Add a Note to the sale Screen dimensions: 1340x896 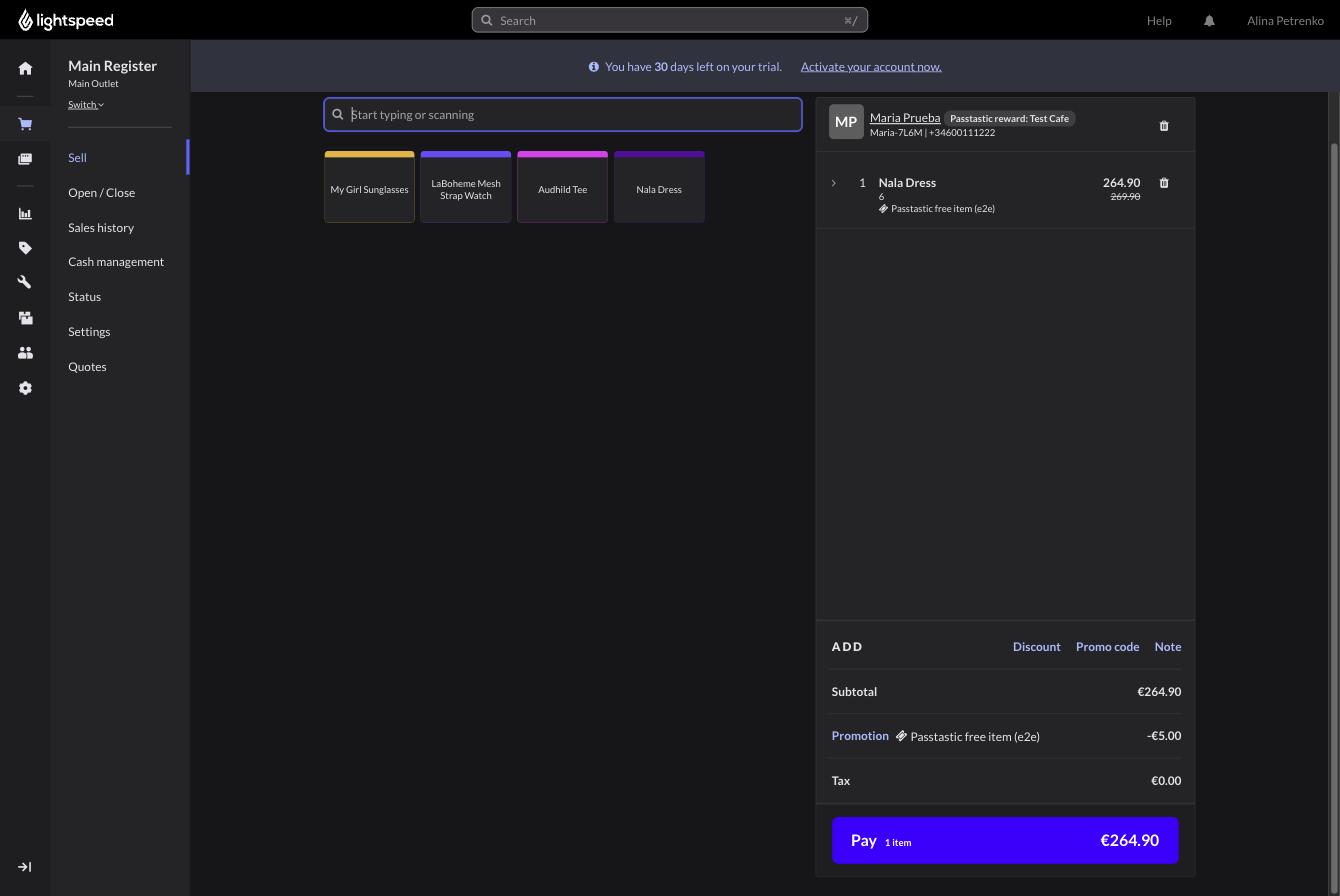(1168, 647)
